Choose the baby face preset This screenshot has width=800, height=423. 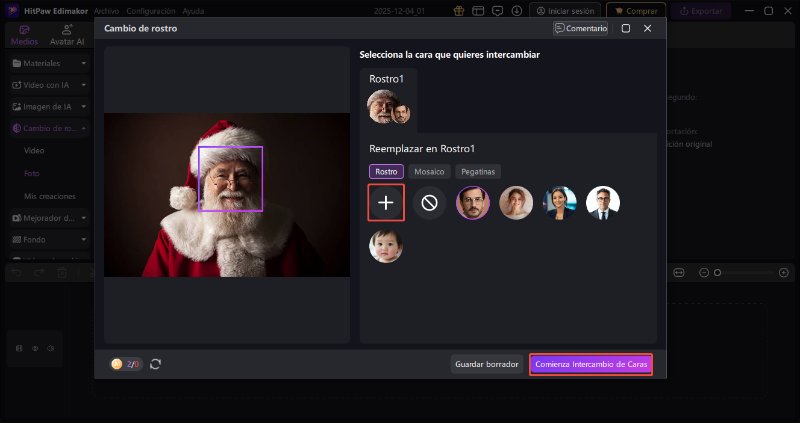386,246
